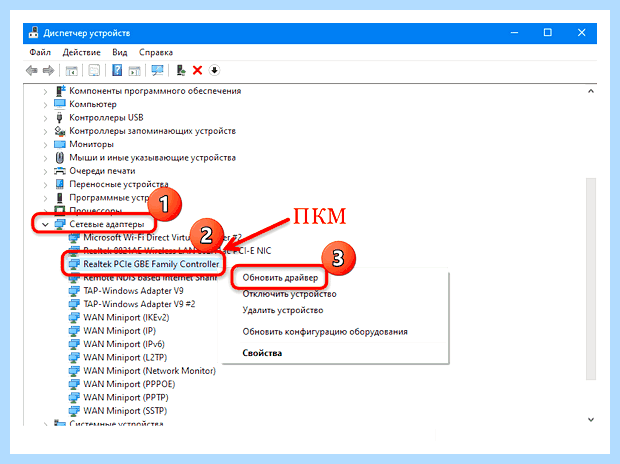Minimize the Диспетчер устройств window

tap(514, 32)
